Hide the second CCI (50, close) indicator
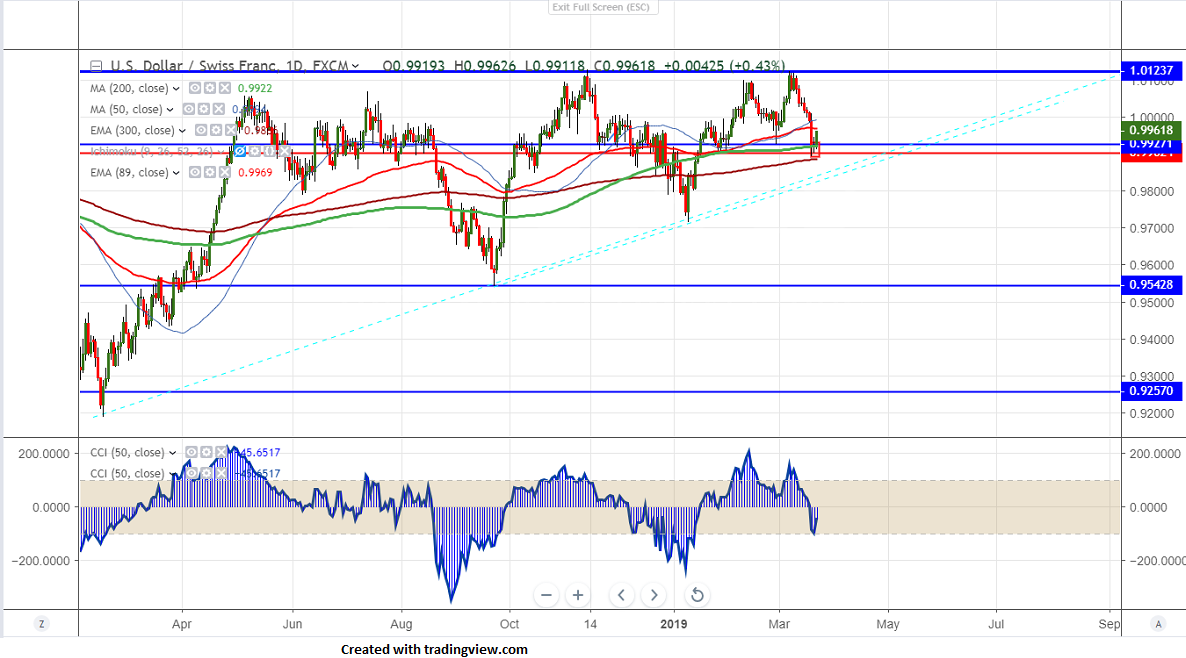This screenshot has width=1186, height=658. 191,473
